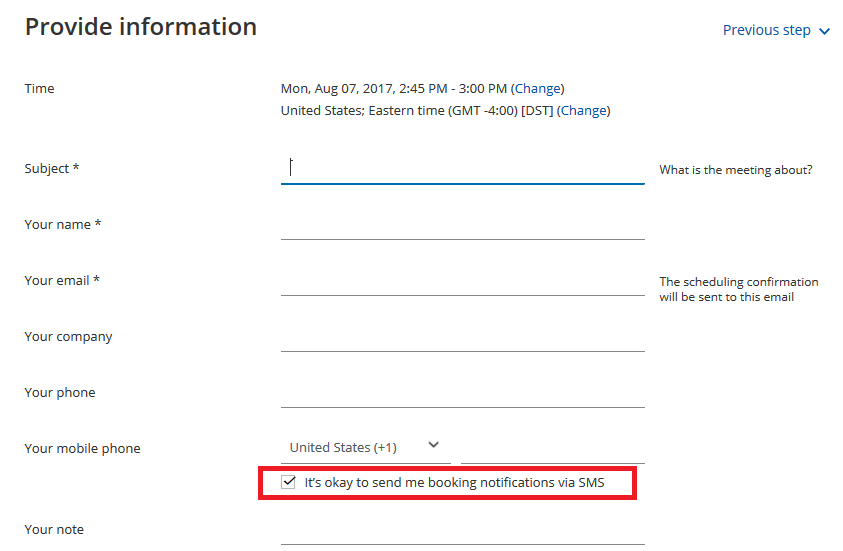
Task: Uncheck the SMS booking notifications checkbox
Action: tap(289, 482)
